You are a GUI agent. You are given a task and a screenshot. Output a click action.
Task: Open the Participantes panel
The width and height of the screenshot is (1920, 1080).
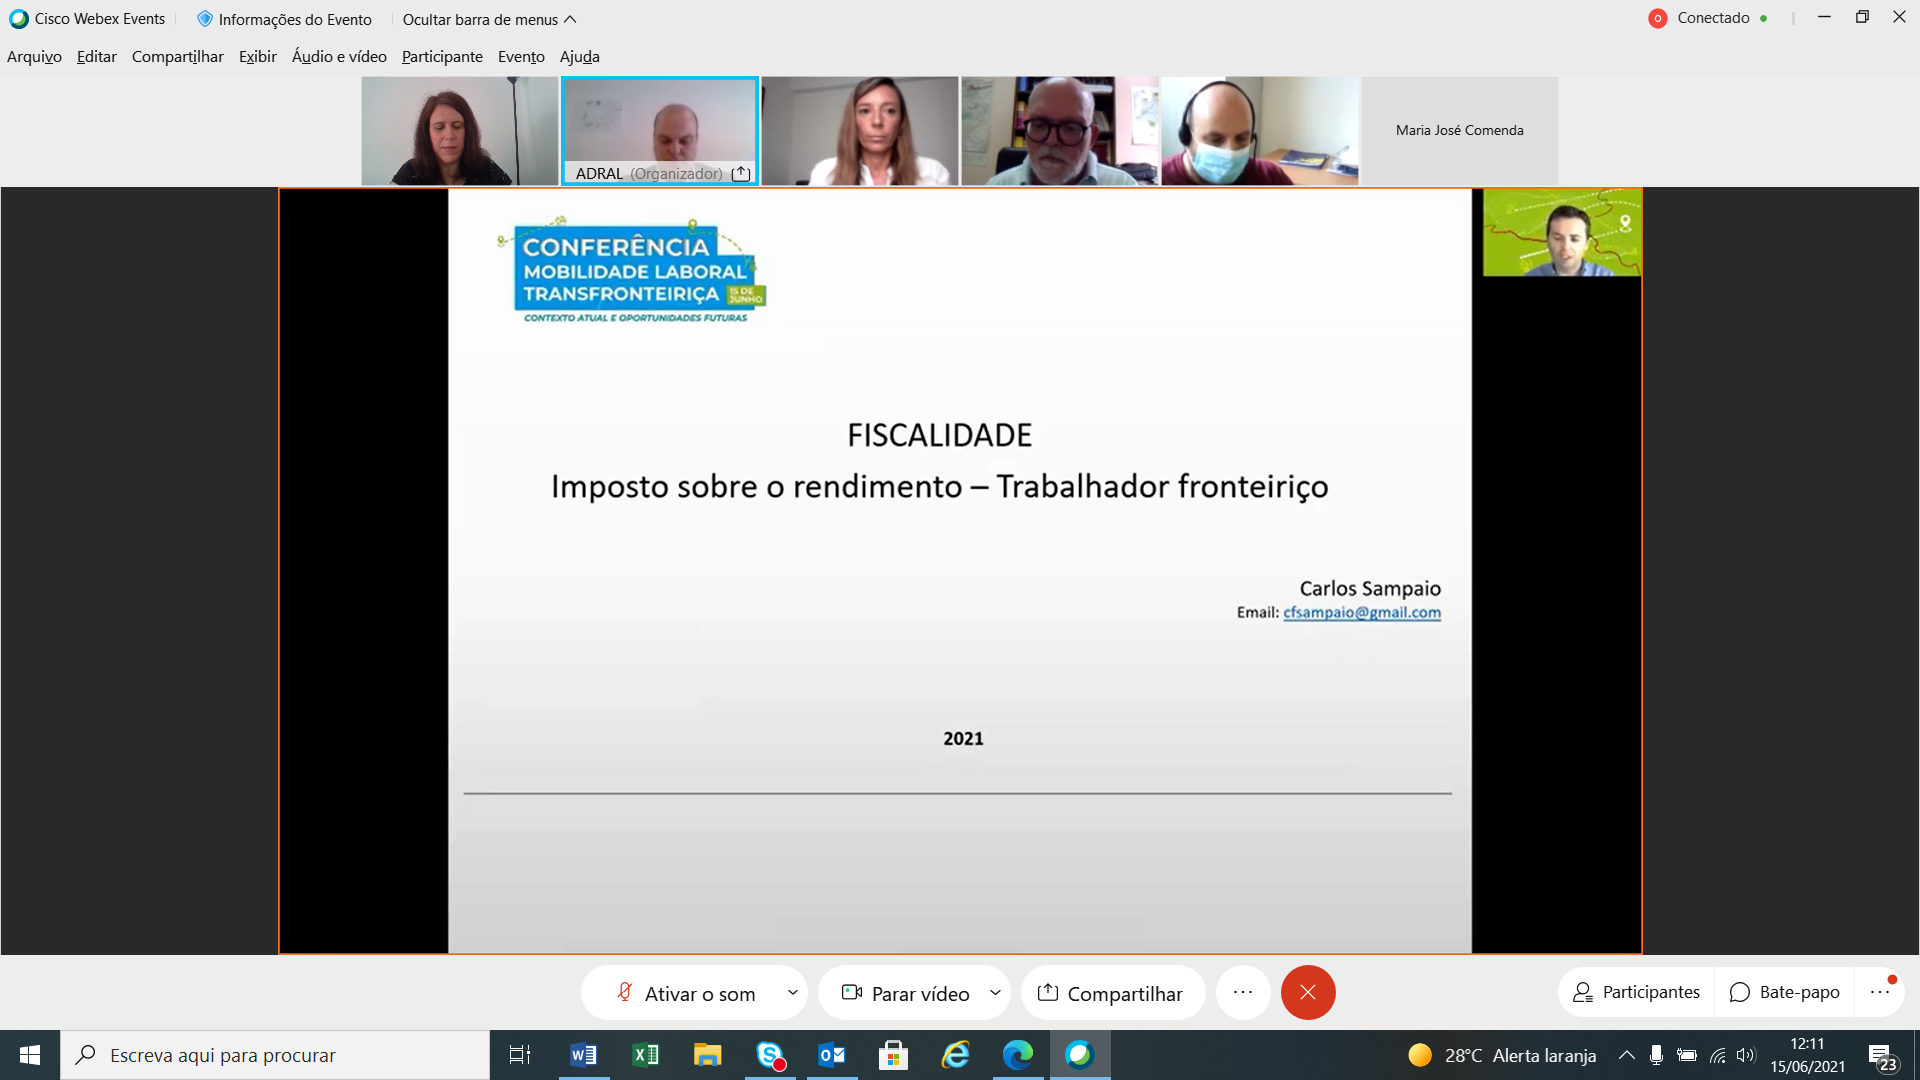point(1636,992)
